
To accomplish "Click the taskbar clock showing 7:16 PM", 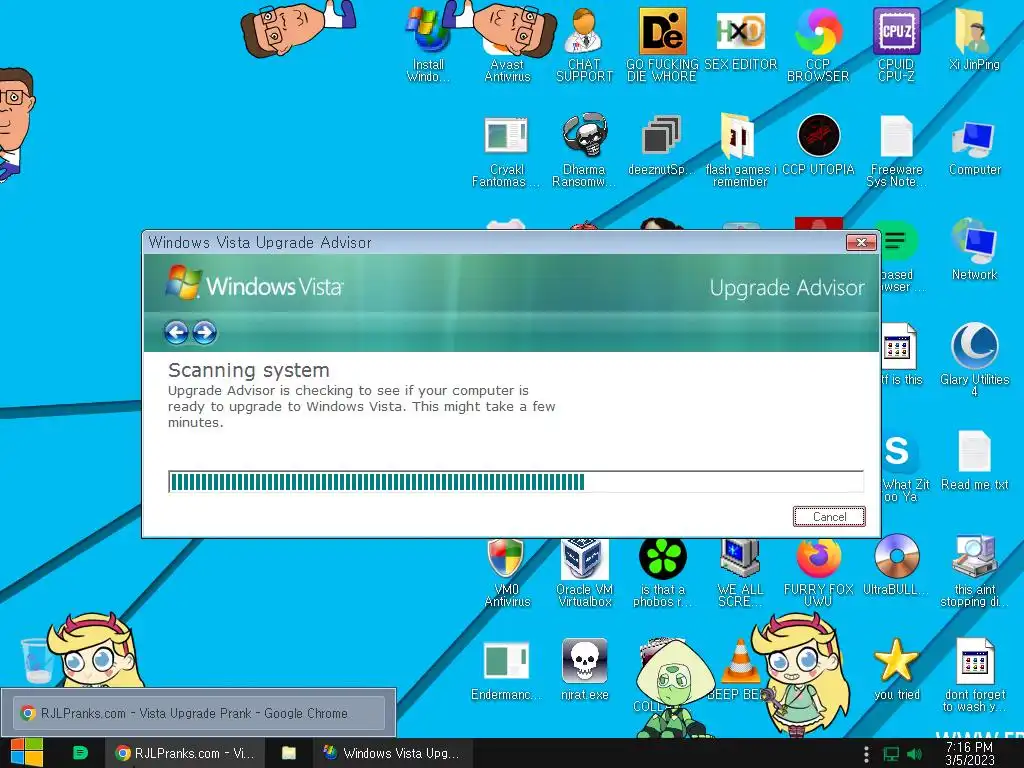I will pos(970,754).
